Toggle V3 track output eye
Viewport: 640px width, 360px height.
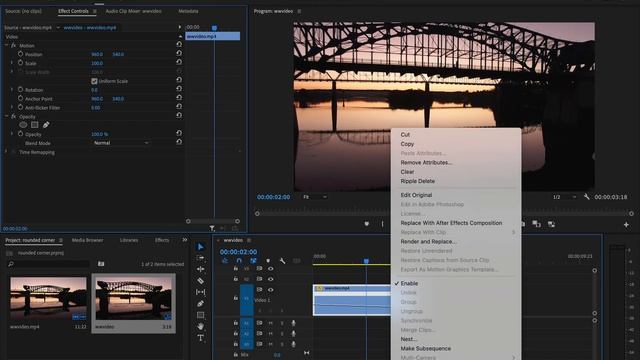270,269
